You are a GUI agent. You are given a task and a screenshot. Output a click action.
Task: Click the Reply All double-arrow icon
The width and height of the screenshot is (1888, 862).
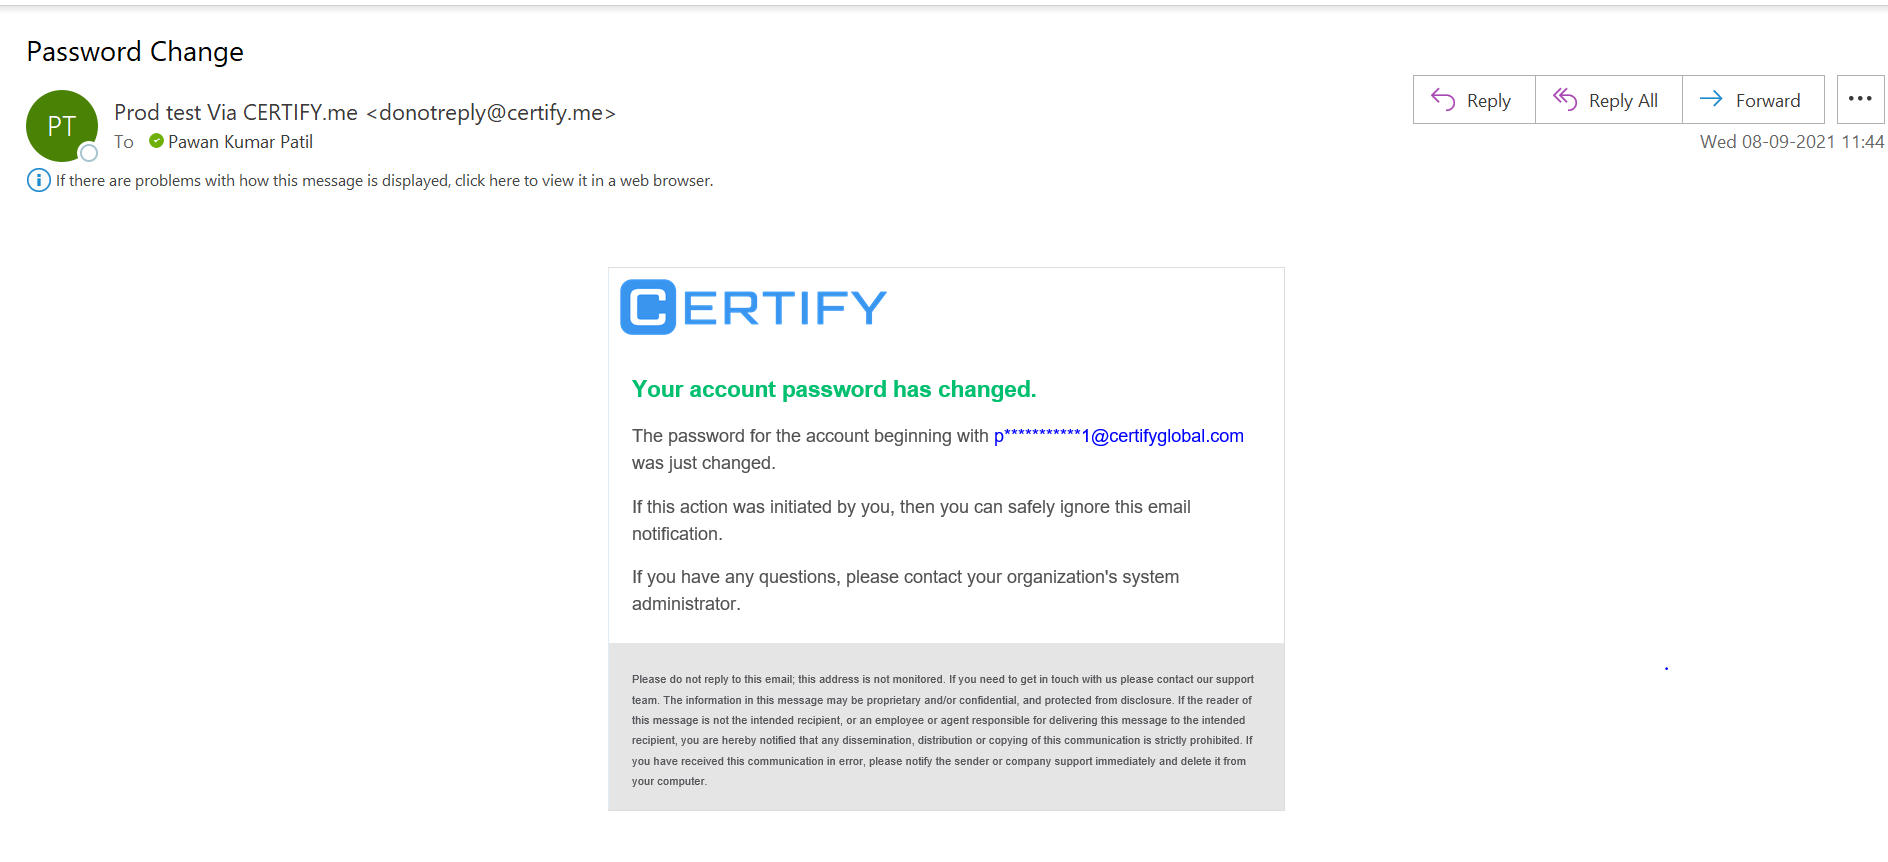(1565, 99)
